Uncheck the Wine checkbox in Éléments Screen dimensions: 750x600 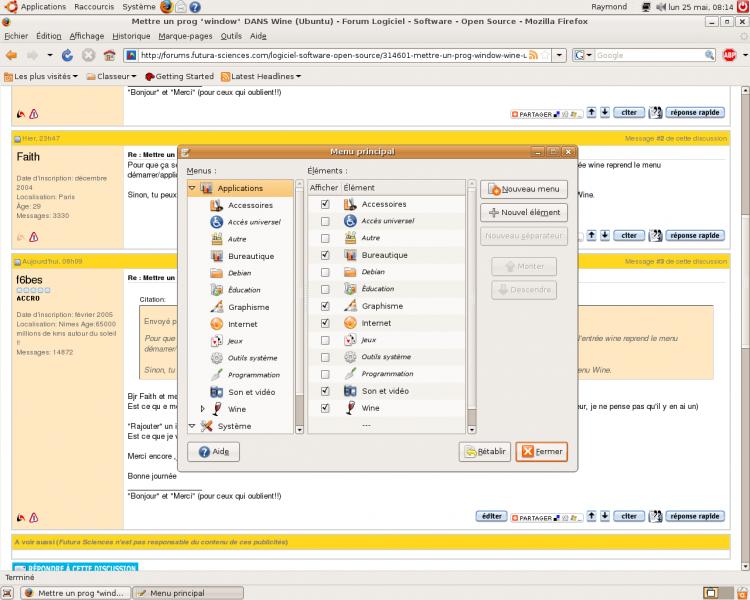coord(325,408)
